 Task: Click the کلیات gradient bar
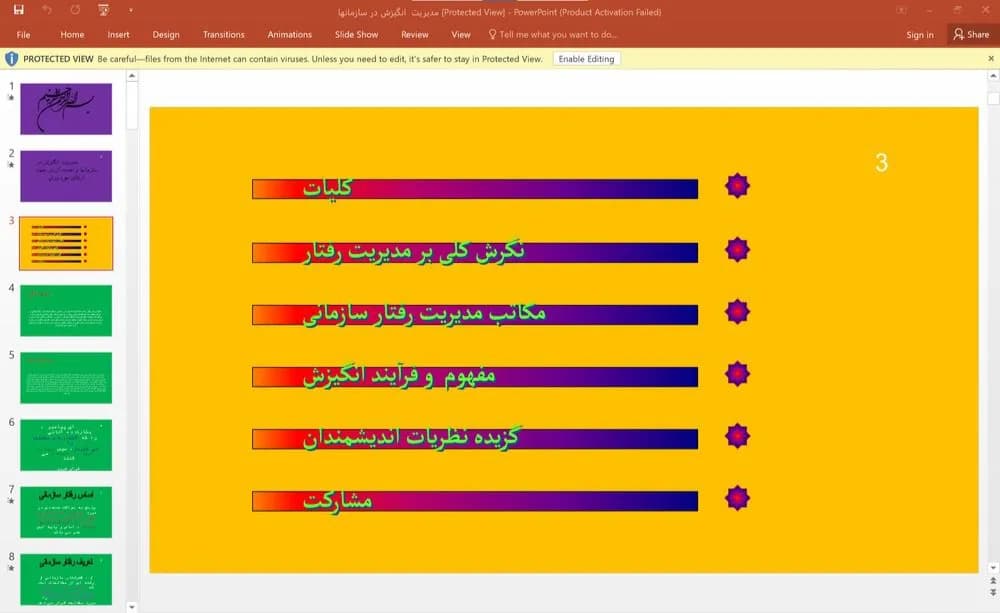[x=475, y=189]
